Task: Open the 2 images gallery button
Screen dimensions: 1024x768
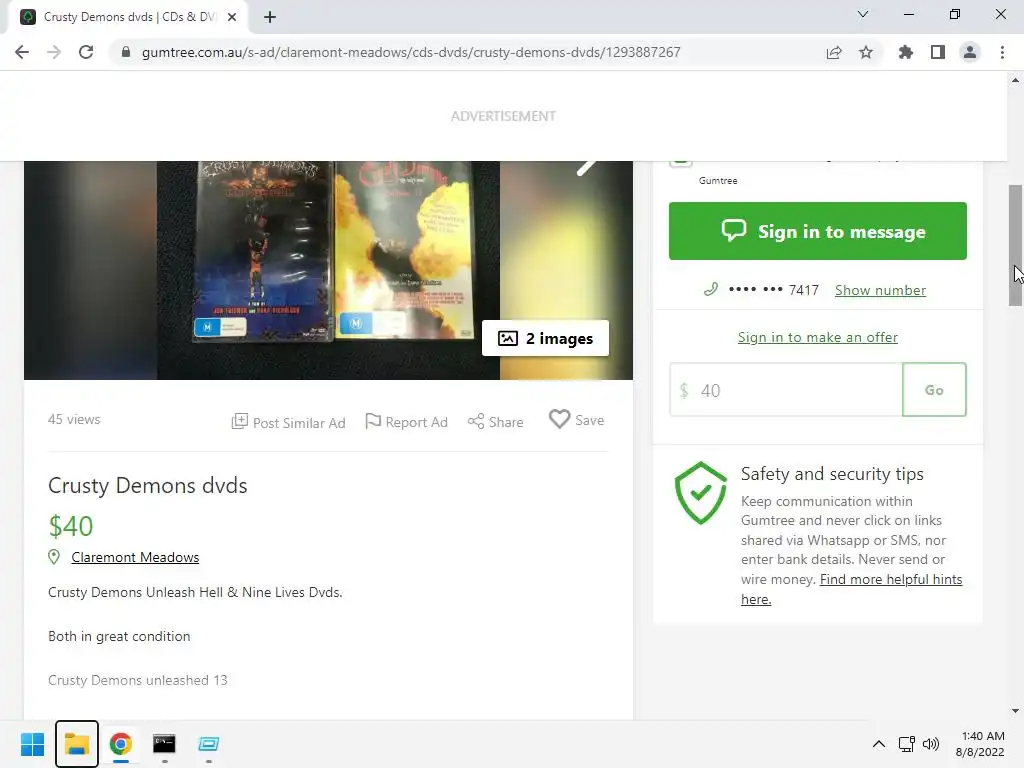Action: [545, 338]
